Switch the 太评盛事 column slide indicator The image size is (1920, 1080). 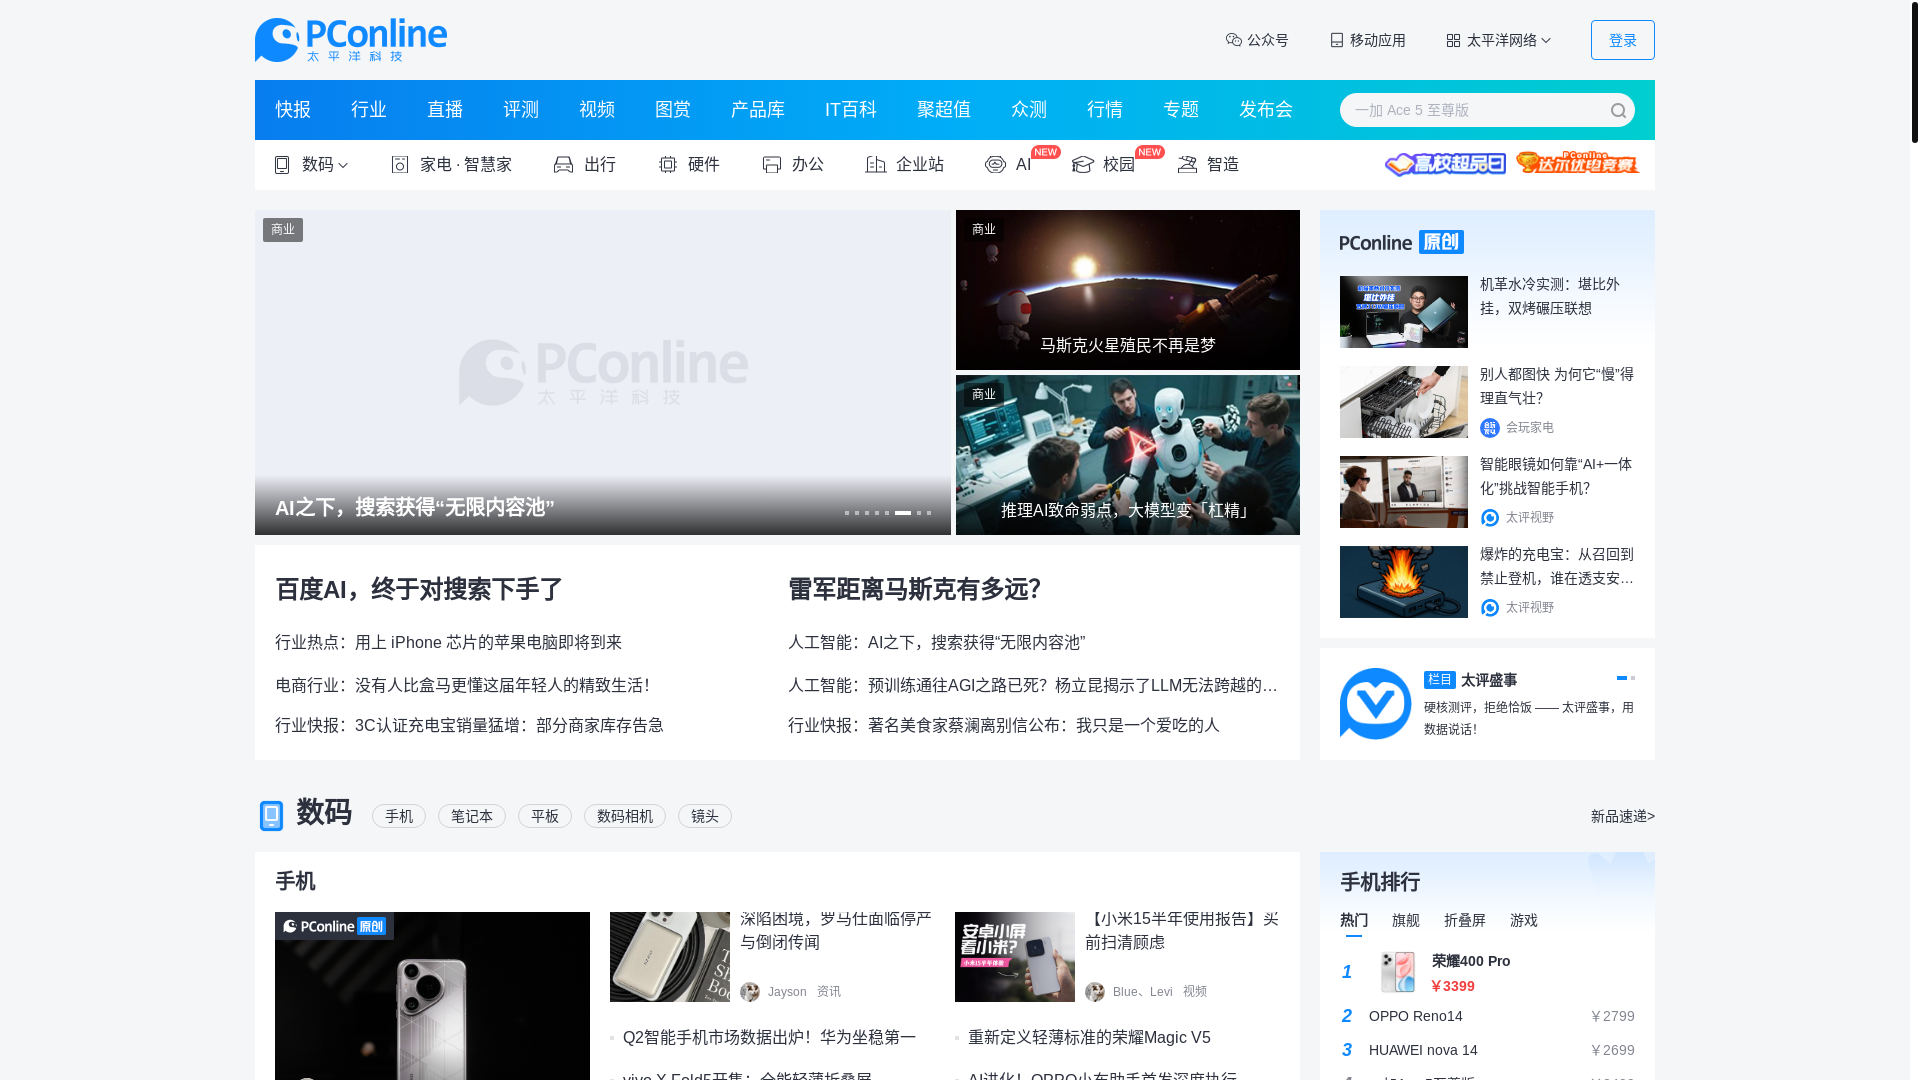pyautogui.click(x=1633, y=678)
